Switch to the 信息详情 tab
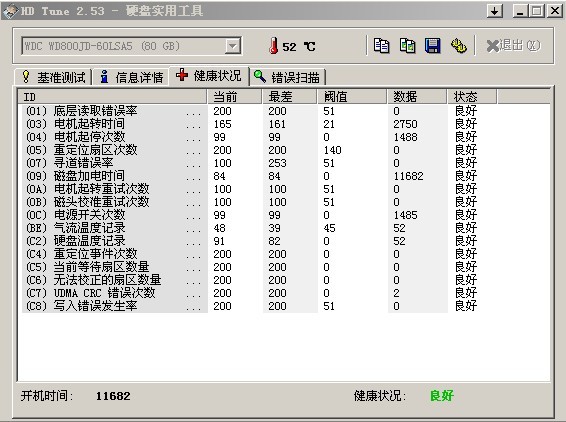The height and width of the screenshot is (422, 566). [x=131, y=77]
